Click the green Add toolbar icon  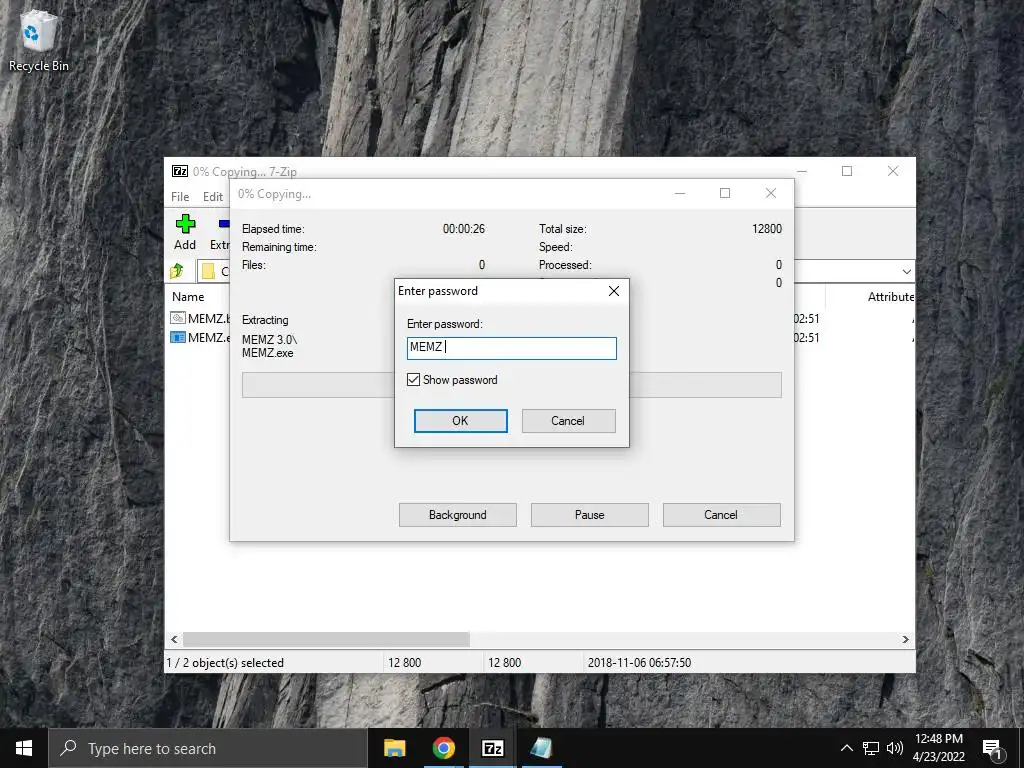point(185,224)
